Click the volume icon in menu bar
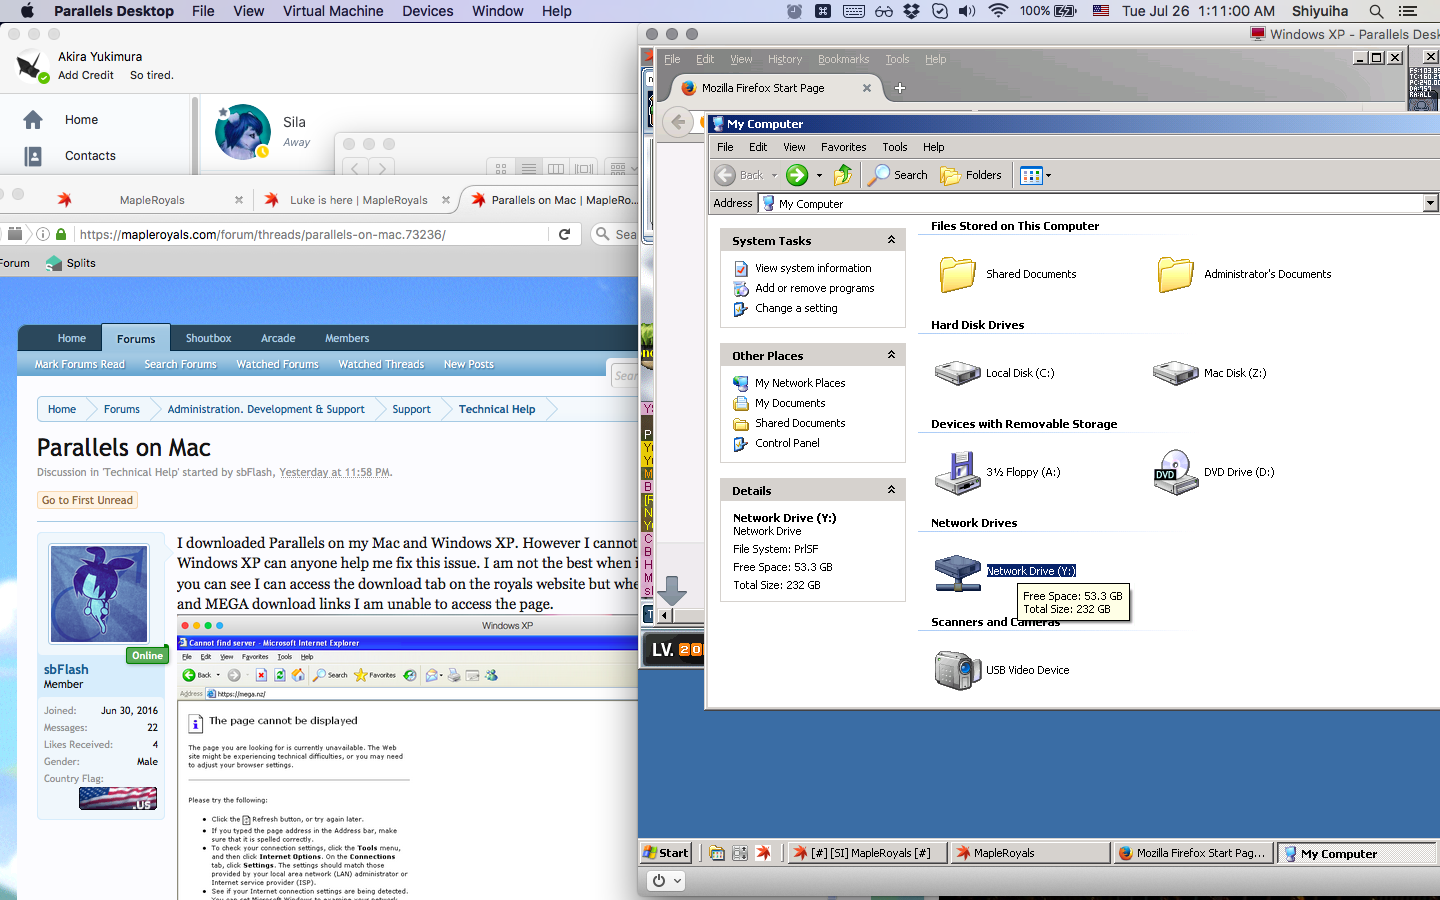 [966, 11]
